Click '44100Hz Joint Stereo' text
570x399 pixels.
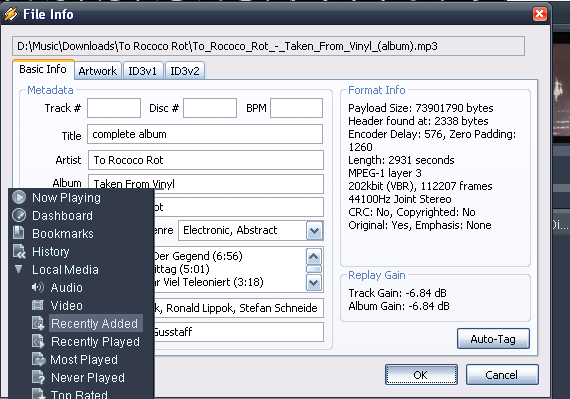(400, 199)
